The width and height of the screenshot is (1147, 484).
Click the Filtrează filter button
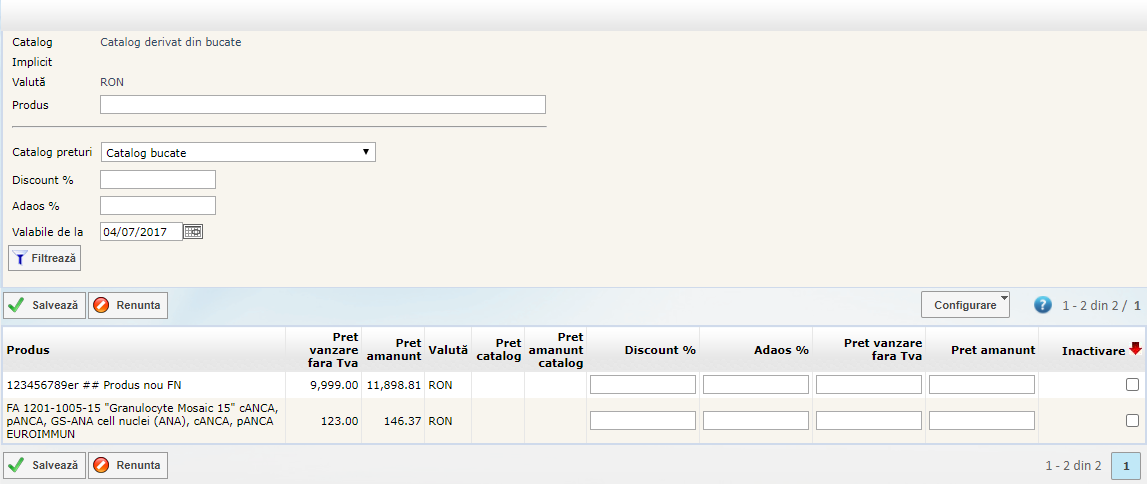coord(45,258)
